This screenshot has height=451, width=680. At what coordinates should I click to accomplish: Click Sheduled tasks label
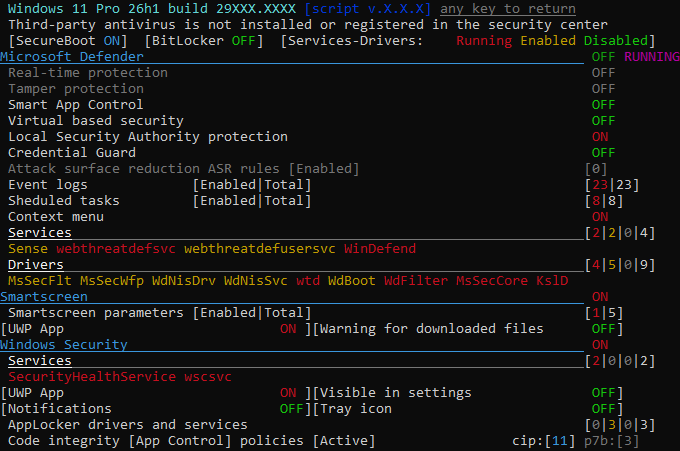pyautogui.click(x=64, y=201)
